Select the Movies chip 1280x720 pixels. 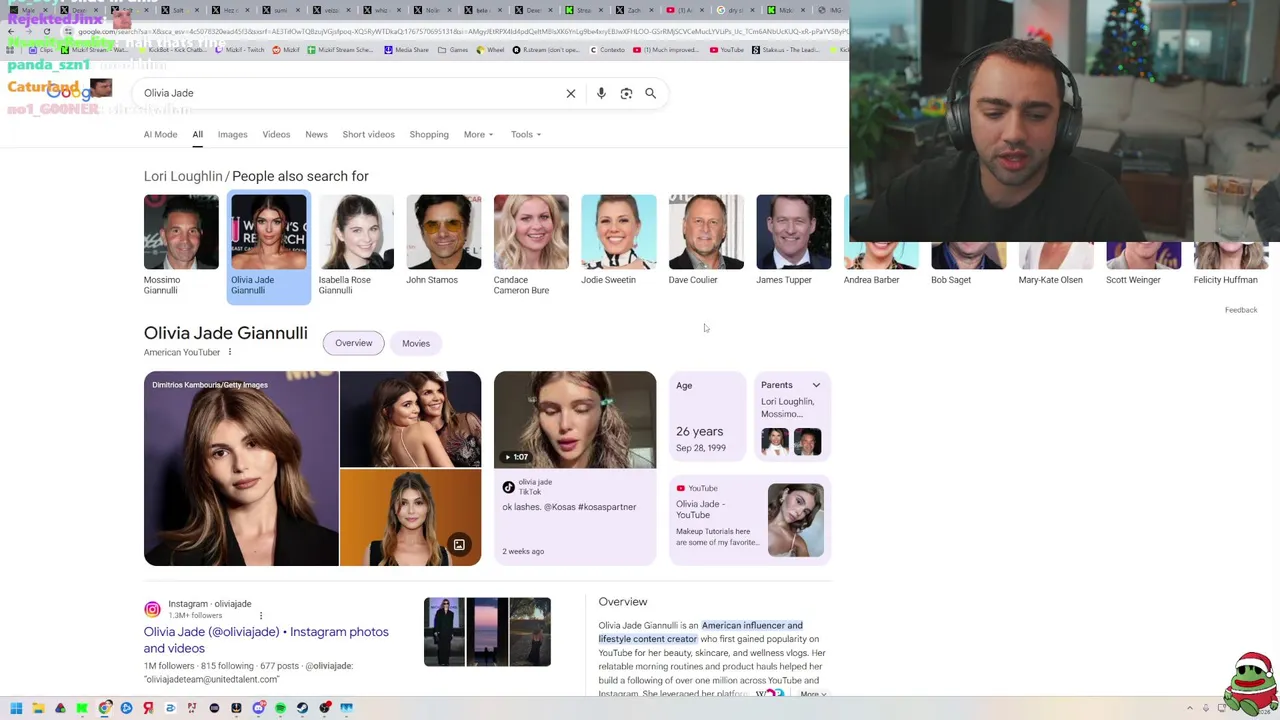pos(416,343)
